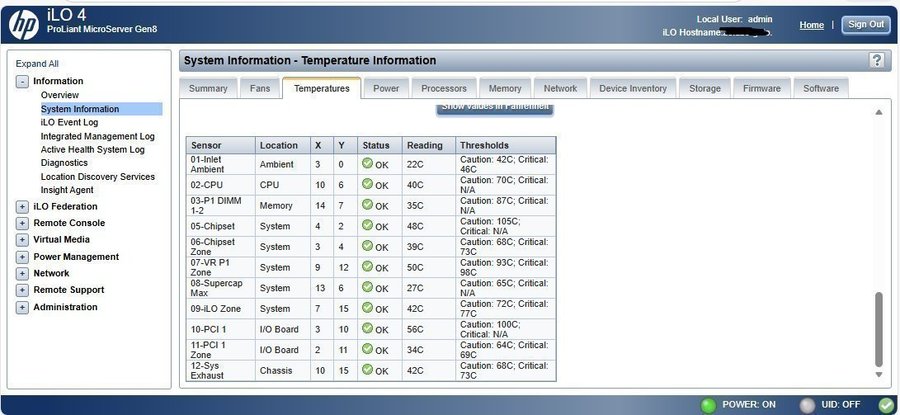Click OK status icon for 10-PCI 1
This screenshot has height=415, width=900.
click(367, 328)
